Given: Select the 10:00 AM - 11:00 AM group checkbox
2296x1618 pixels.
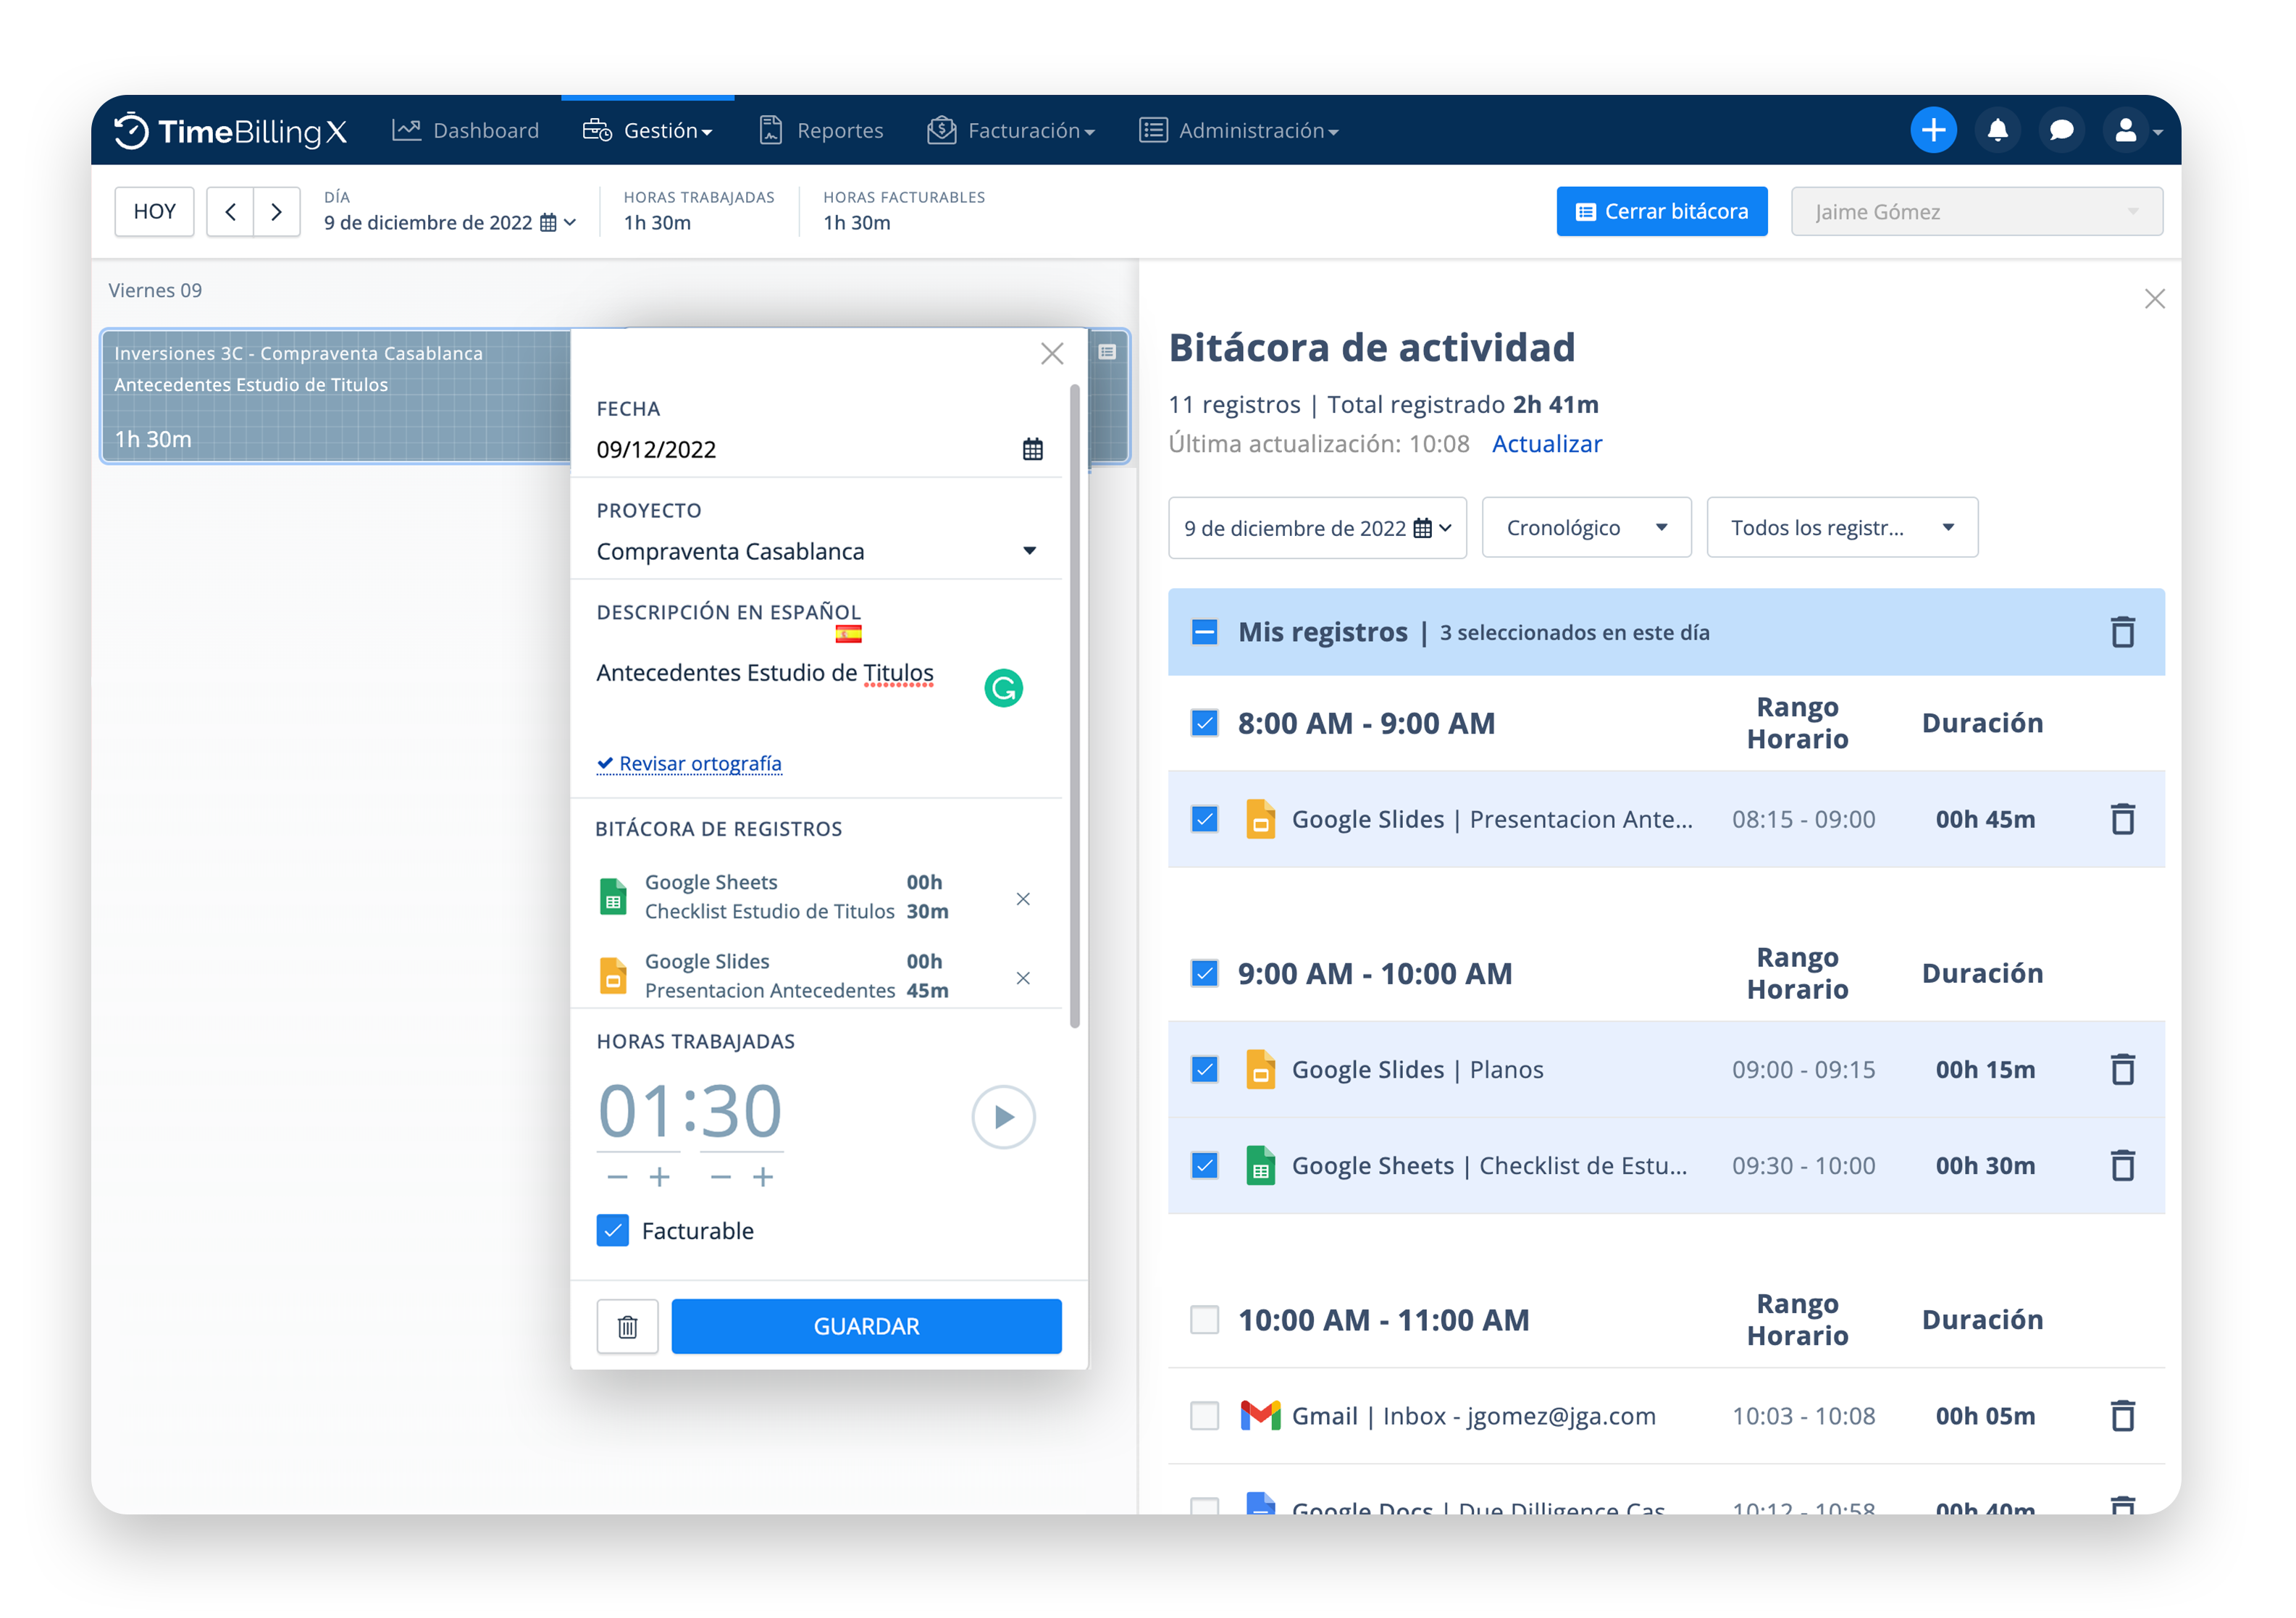Looking at the screenshot, I should pos(1204,1320).
